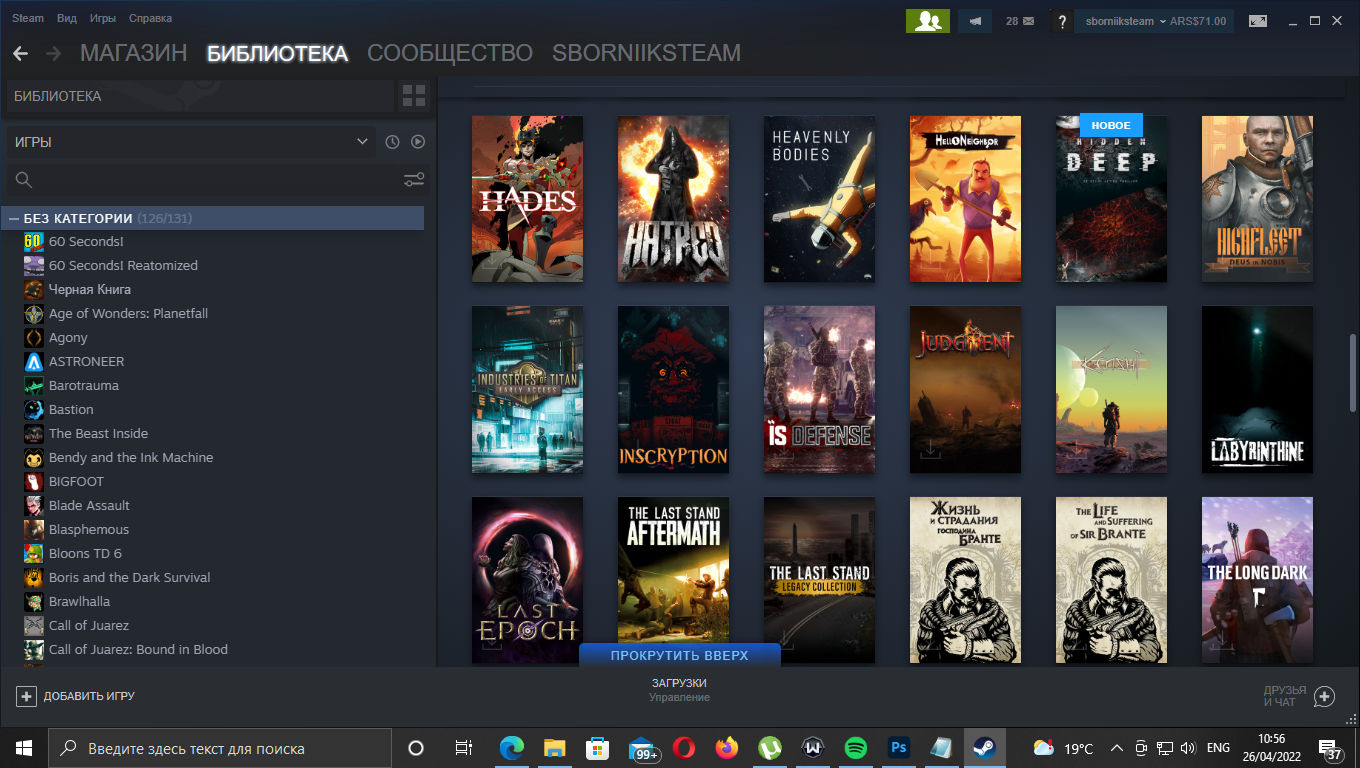Click the recent activity clock icon
Screen dimensions: 1360x768
[392, 142]
